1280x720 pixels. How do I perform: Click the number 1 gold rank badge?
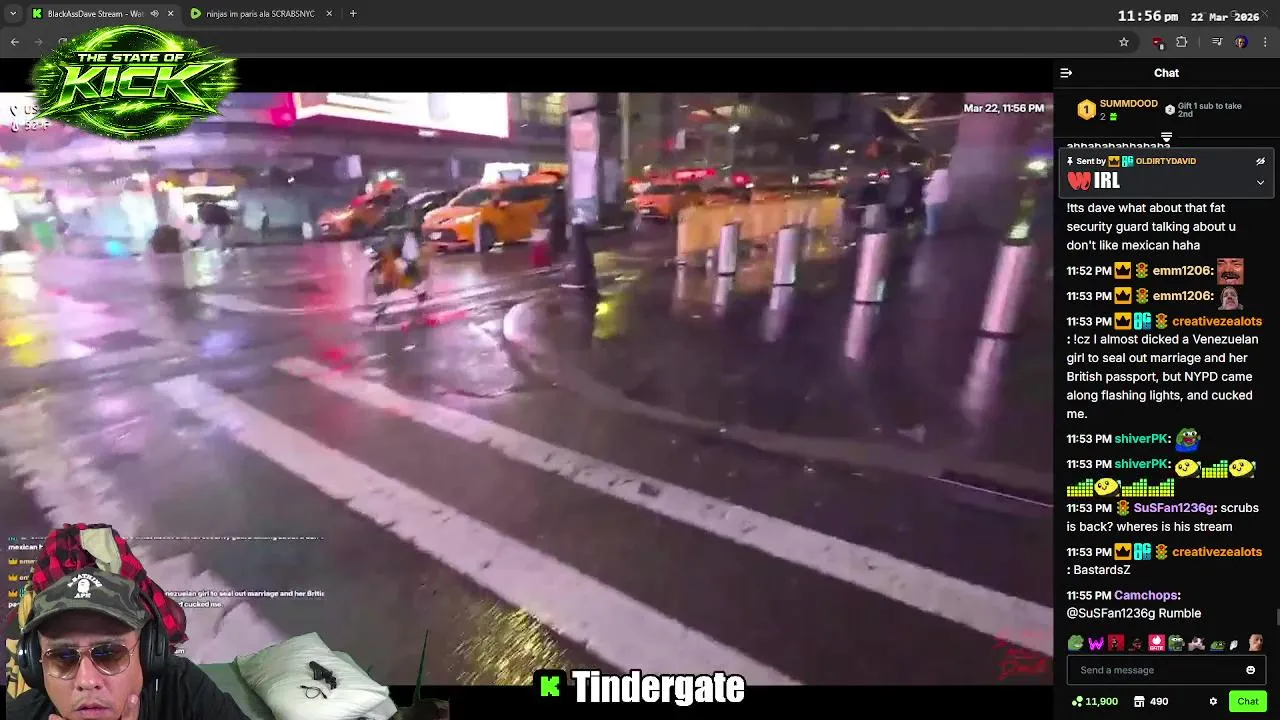click(1086, 110)
